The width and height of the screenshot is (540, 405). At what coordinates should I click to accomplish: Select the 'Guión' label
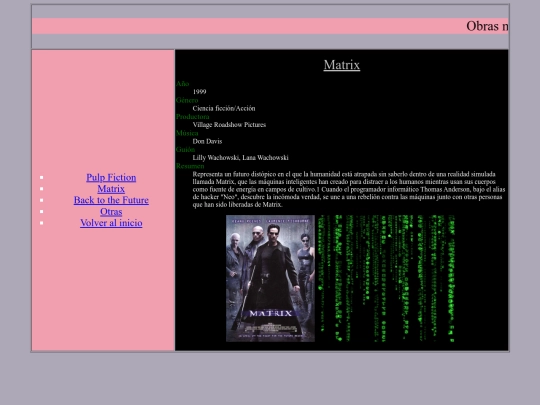185,149
